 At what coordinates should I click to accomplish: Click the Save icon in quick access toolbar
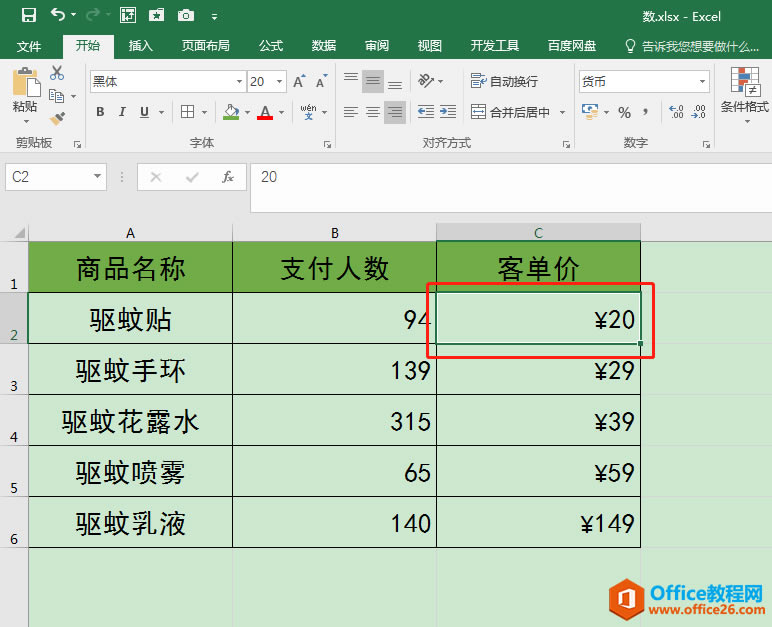[x=28, y=15]
